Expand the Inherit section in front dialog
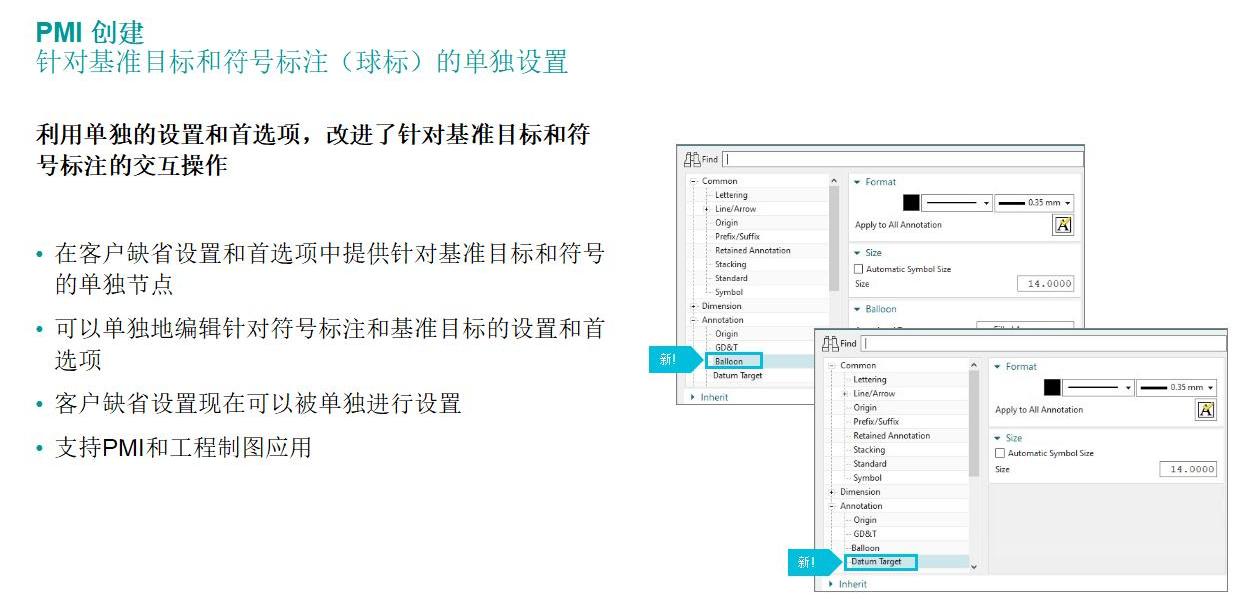The height and width of the screenshot is (613, 1237). coord(831,584)
